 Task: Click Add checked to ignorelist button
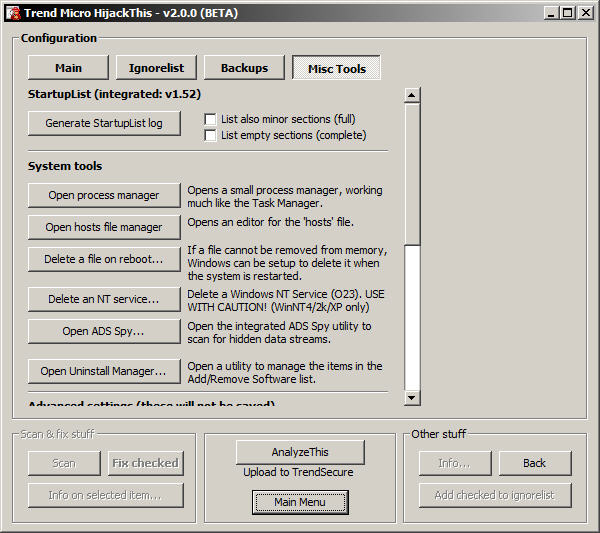tap(495, 495)
